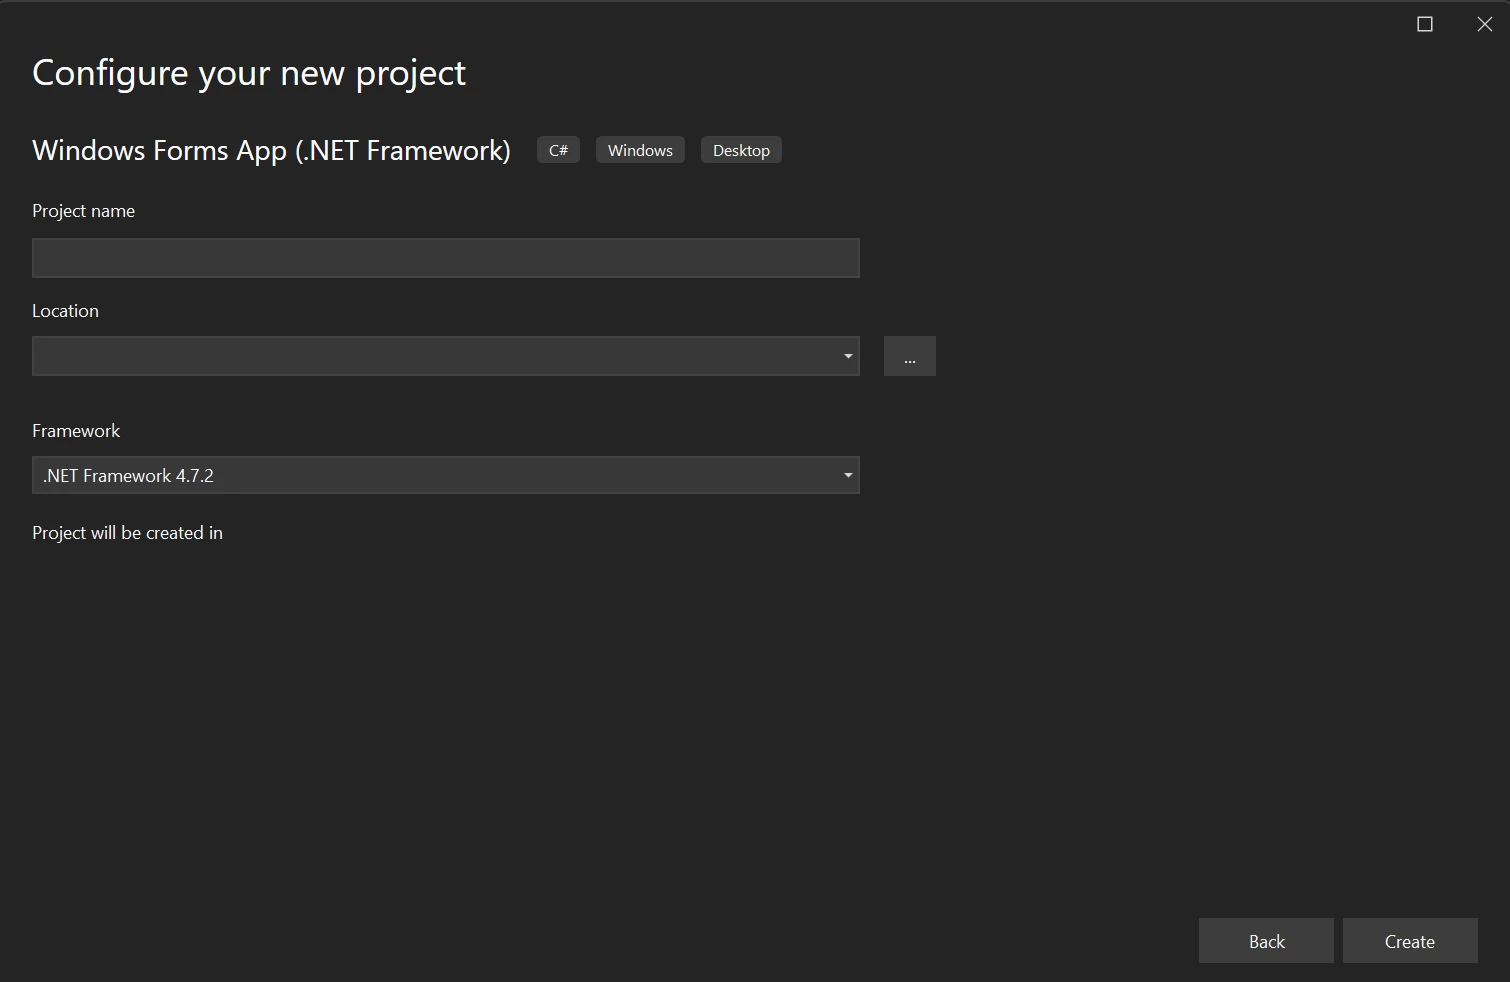The image size is (1510, 982).
Task: Expand the Location dropdown arrow
Action: click(x=848, y=356)
